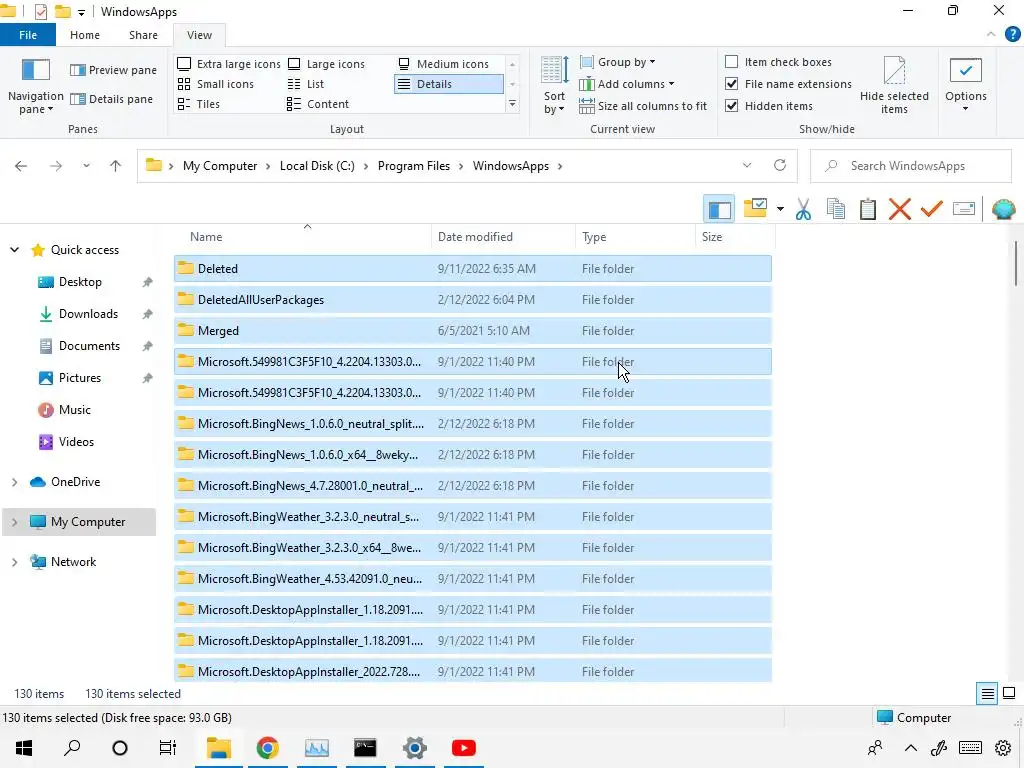1024x768 pixels.
Task: Click the file list vertical scrollbar
Action: tap(1016, 263)
